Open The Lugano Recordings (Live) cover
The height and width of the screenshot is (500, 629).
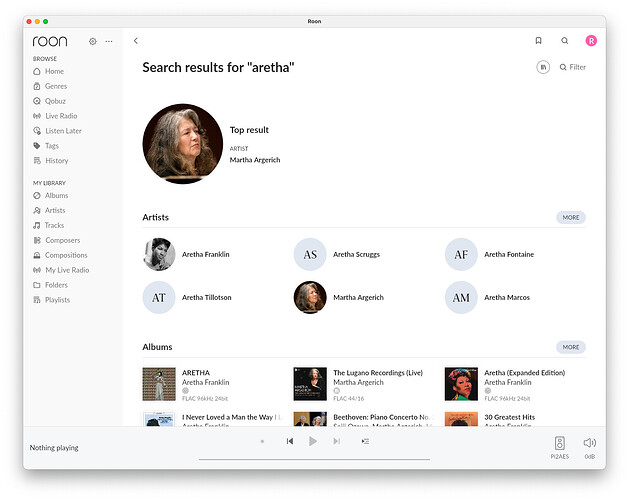pyautogui.click(x=310, y=384)
